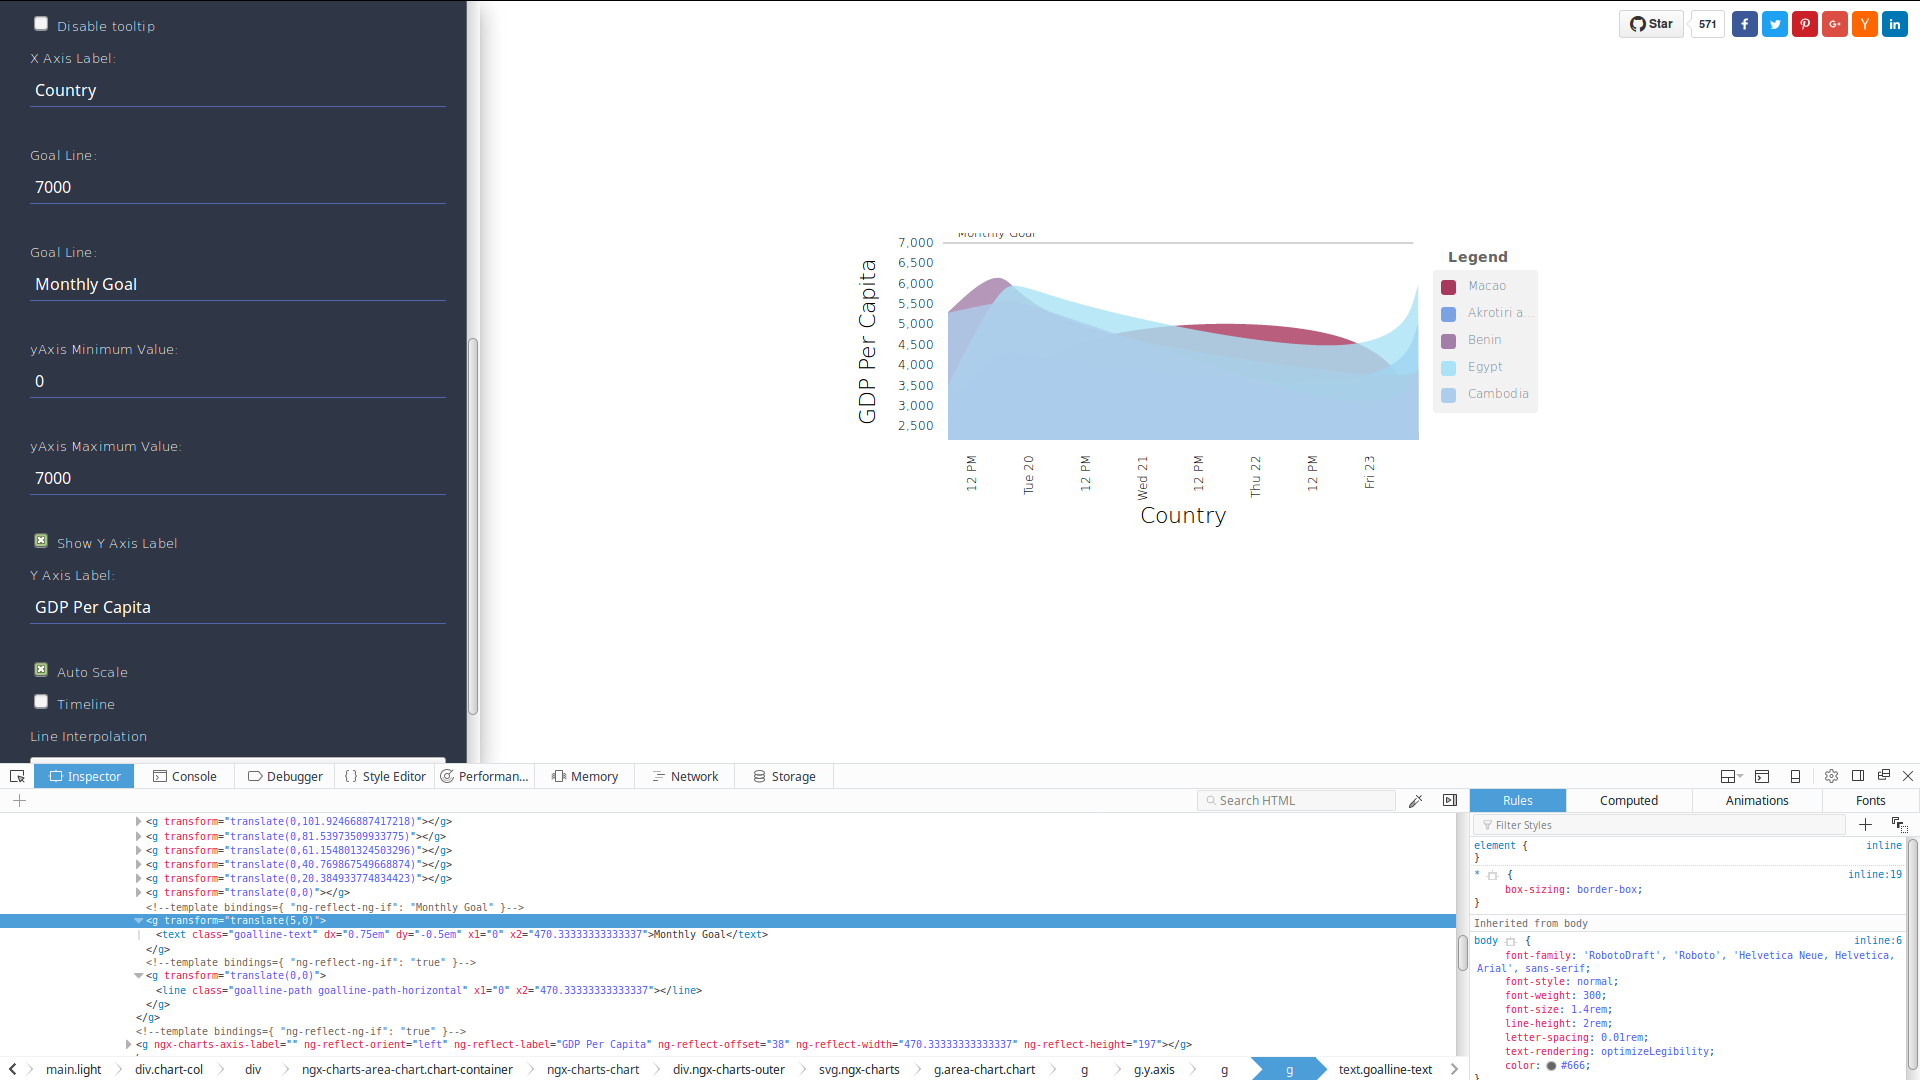Click the element picker icon in devtools
This screenshot has width=1920, height=1080.
tap(17, 776)
